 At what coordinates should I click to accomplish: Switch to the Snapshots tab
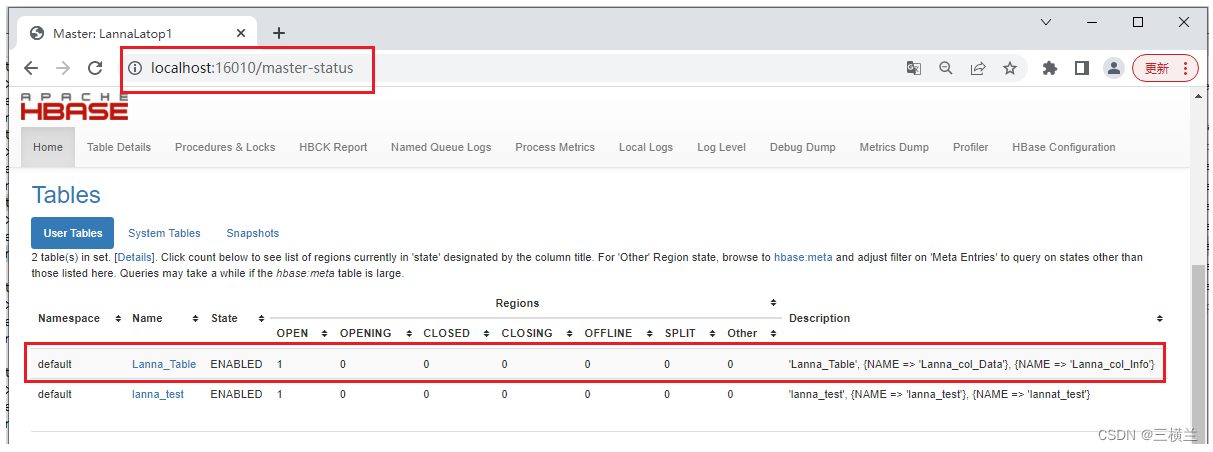(x=252, y=233)
